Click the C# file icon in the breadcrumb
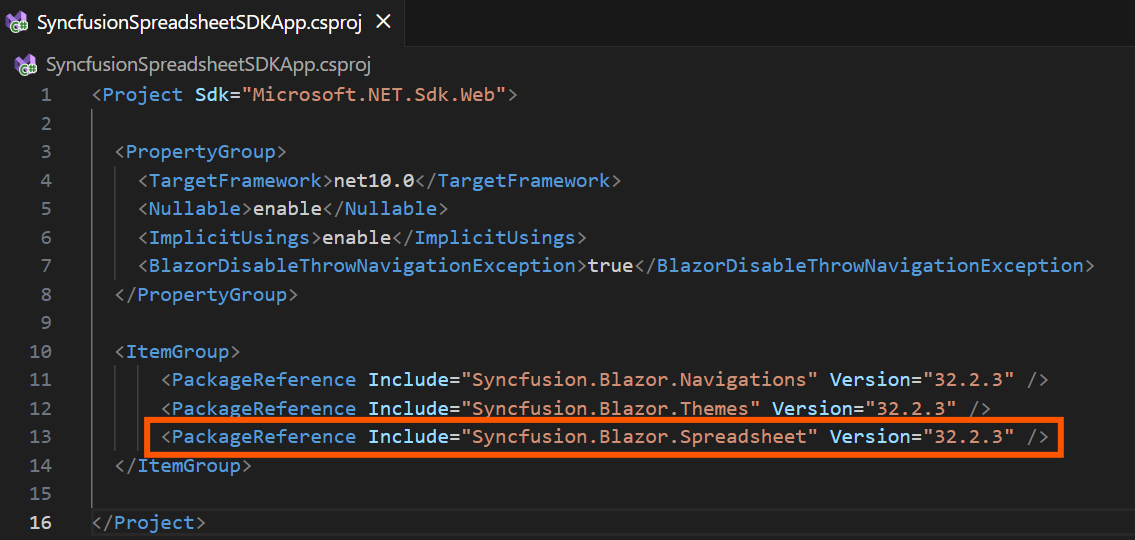Image resolution: width=1135 pixels, height=540 pixels. click(25, 66)
